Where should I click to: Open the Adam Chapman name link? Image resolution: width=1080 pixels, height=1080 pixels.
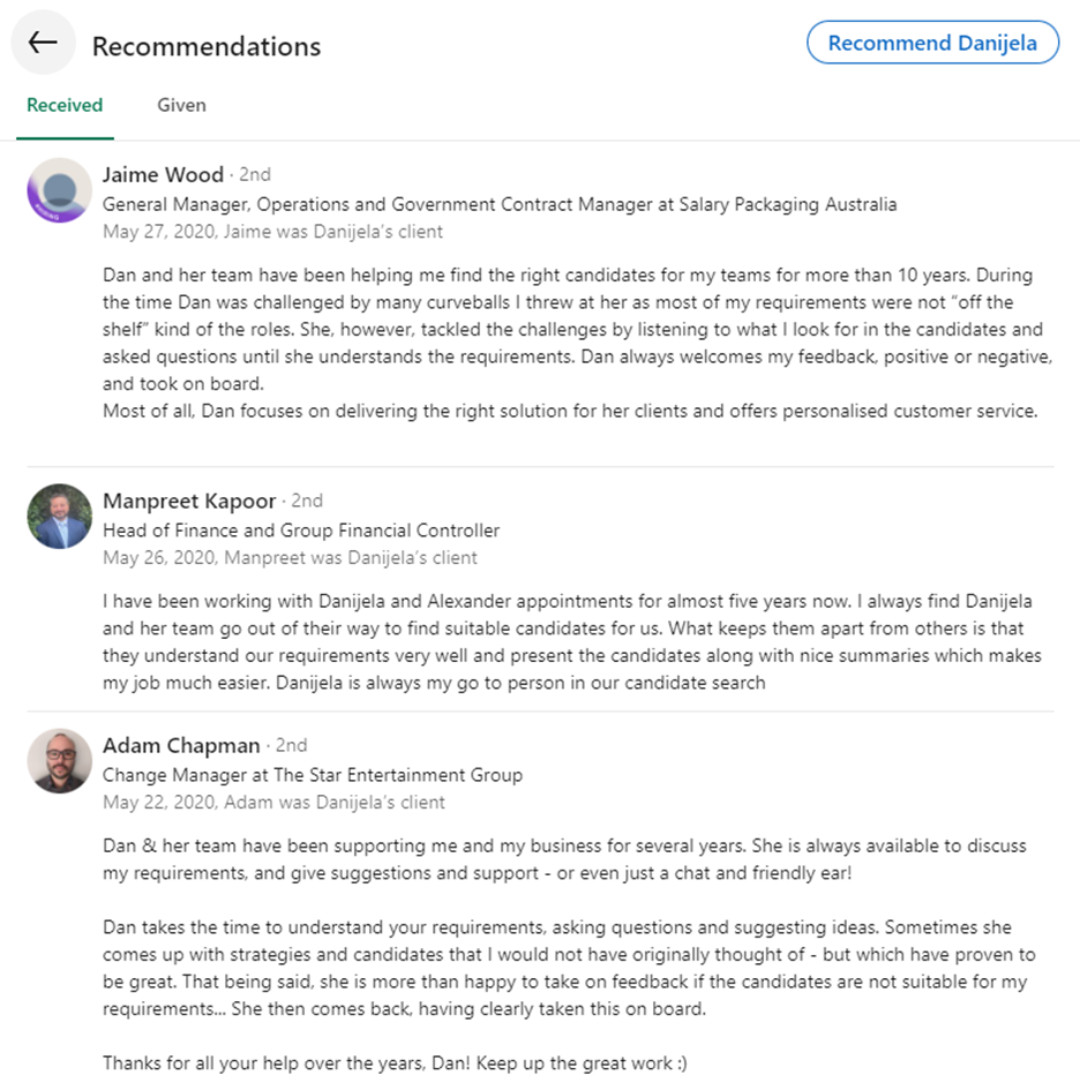(181, 745)
